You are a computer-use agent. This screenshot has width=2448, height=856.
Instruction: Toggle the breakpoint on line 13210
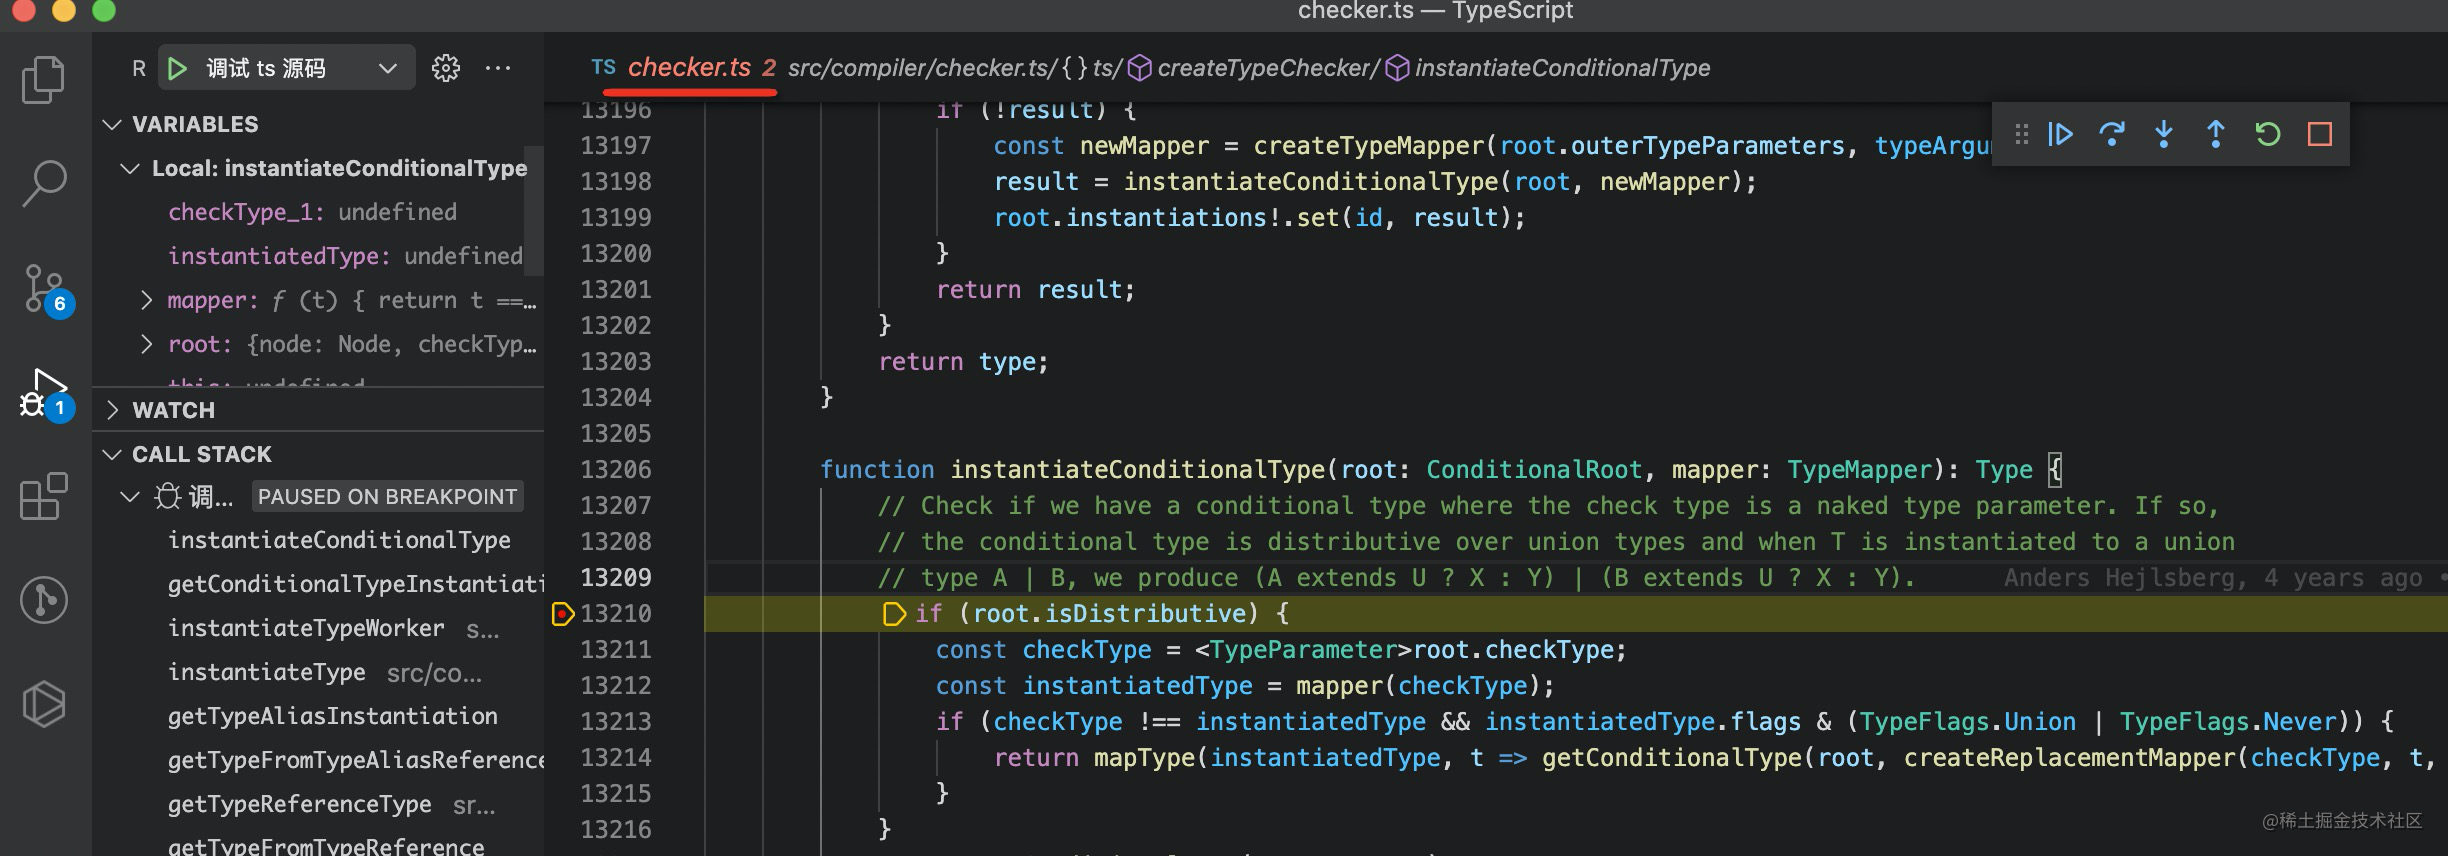563,614
